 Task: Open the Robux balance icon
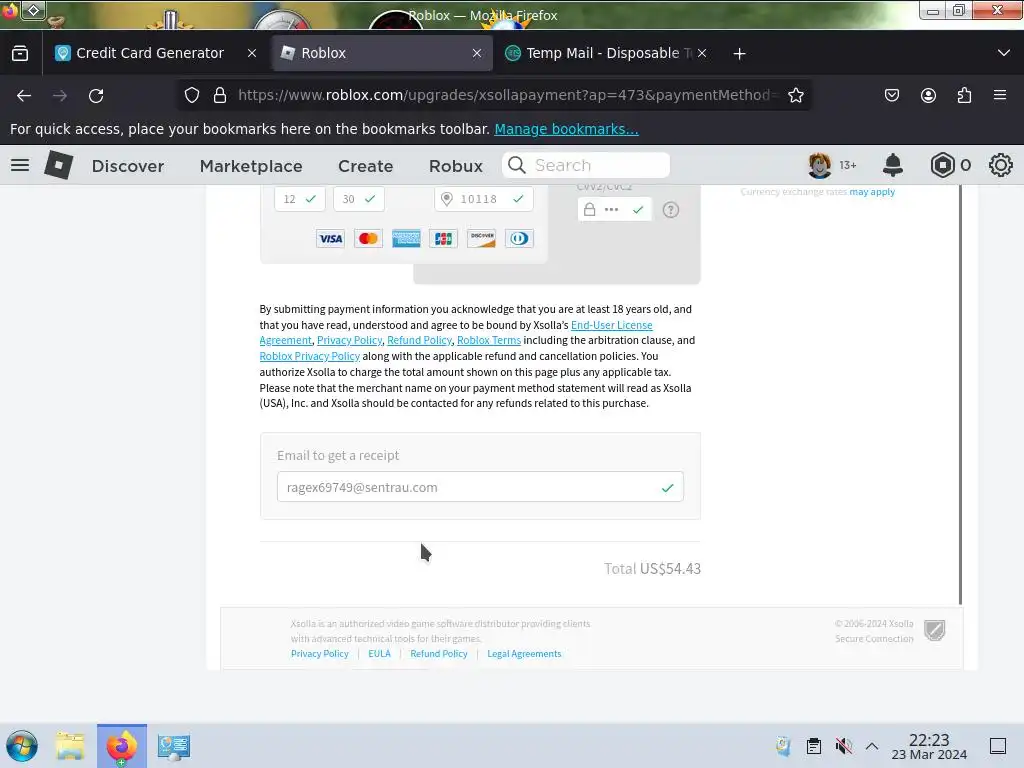pyautogui.click(x=942, y=165)
